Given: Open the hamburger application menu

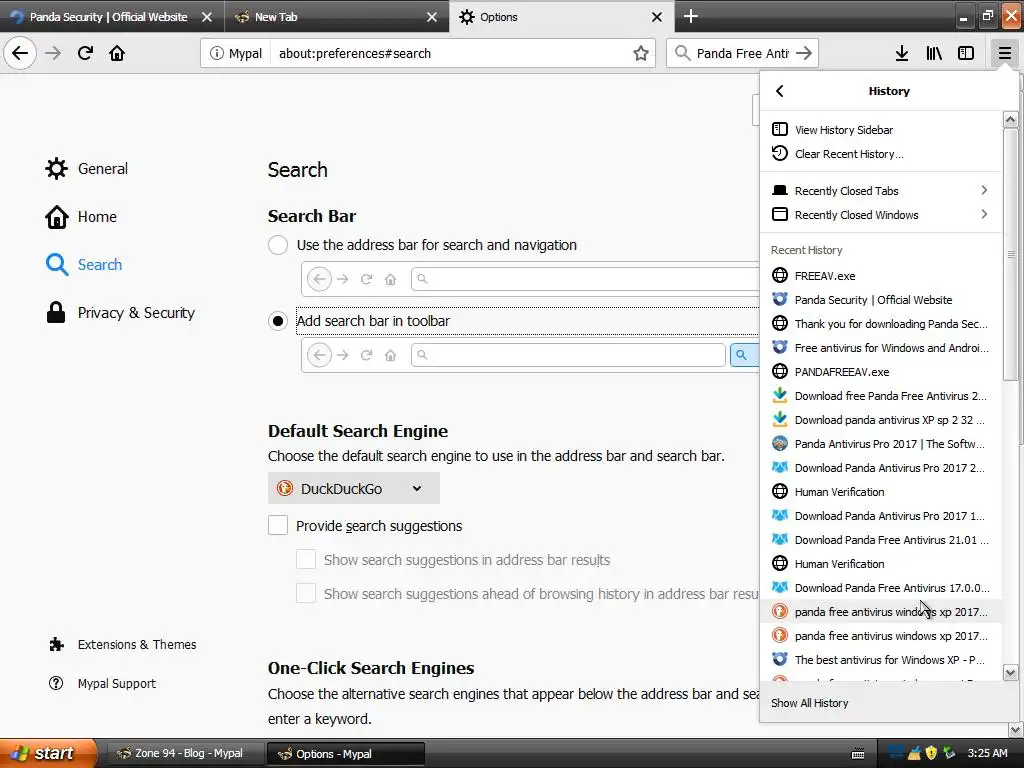Looking at the screenshot, I should point(1004,53).
